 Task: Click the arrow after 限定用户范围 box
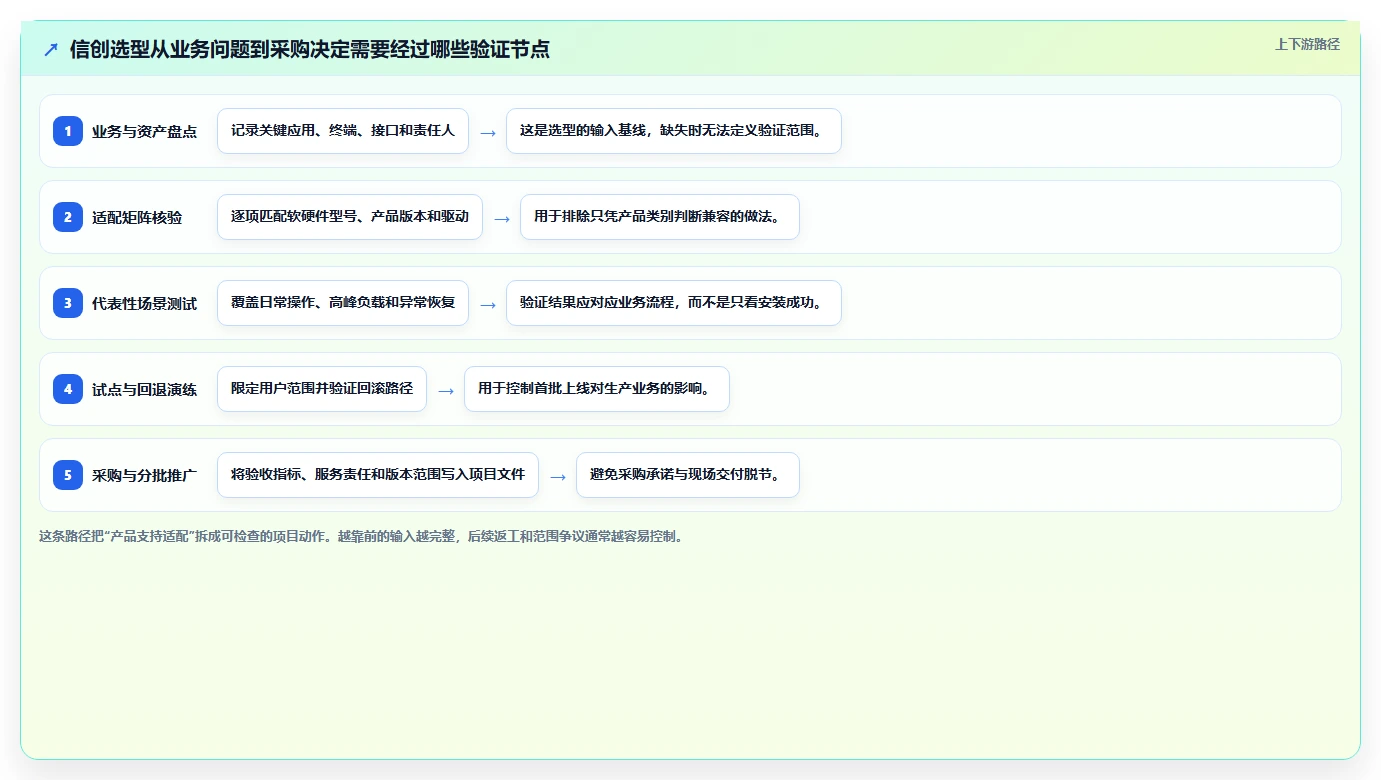446,390
